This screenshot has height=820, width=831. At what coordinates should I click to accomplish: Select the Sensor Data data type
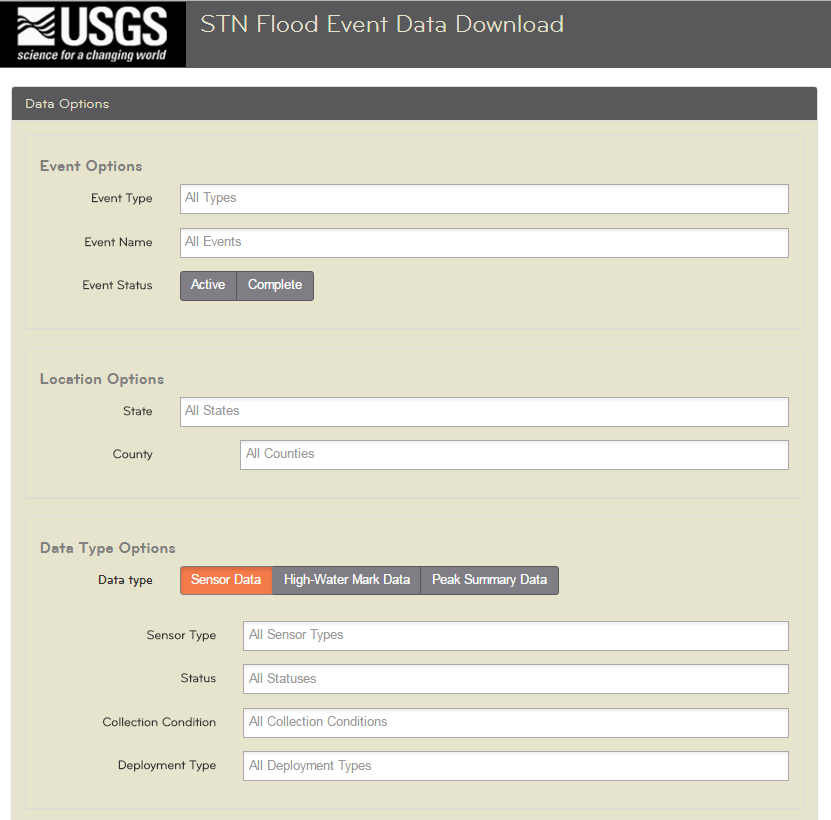click(x=225, y=580)
